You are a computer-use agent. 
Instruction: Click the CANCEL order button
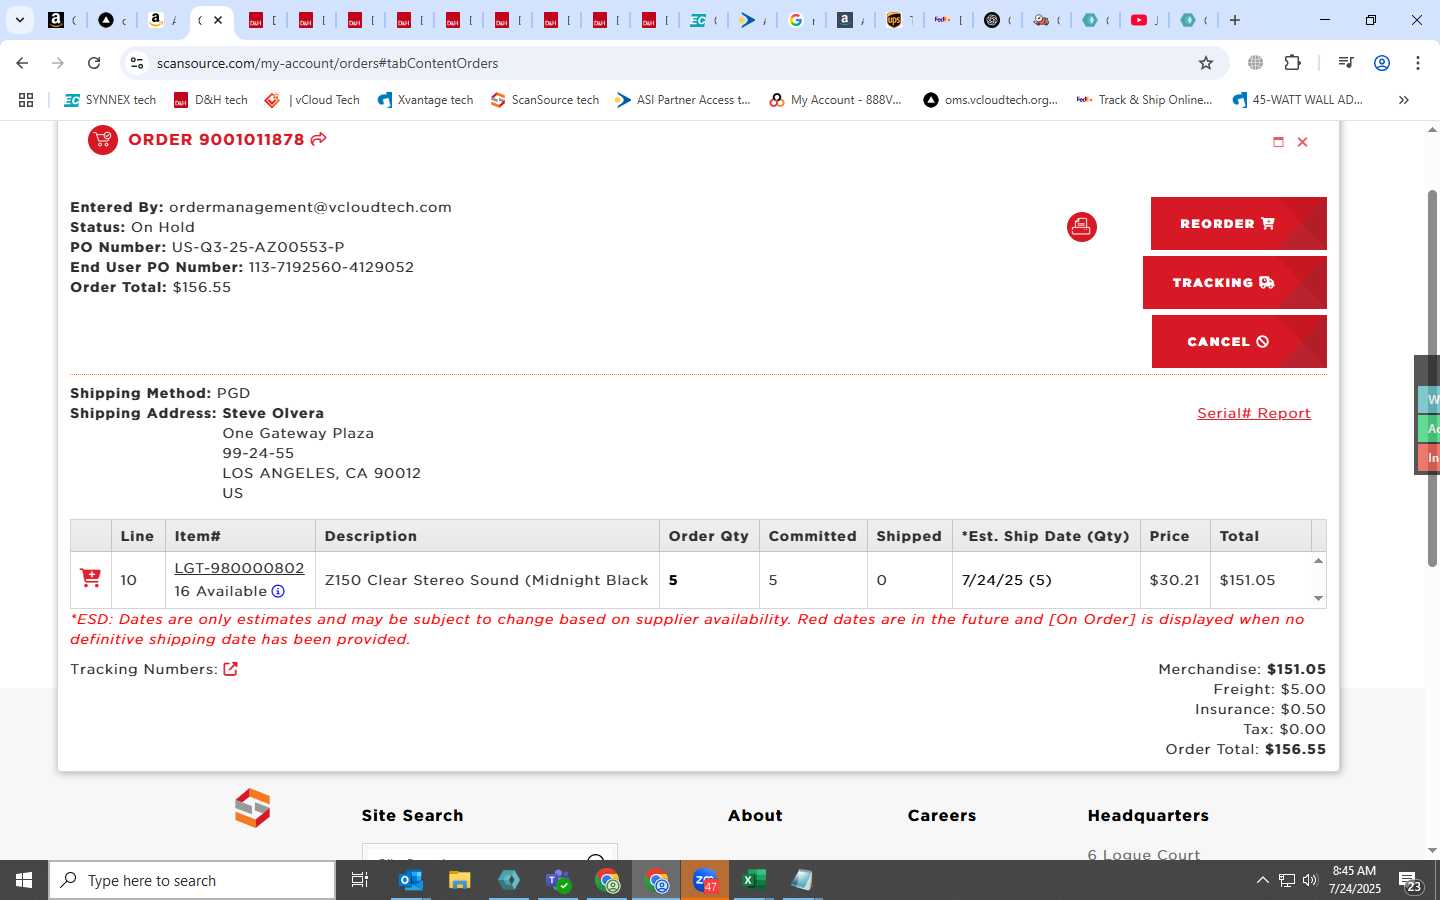pyautogui.click(x=1239, y=341)
